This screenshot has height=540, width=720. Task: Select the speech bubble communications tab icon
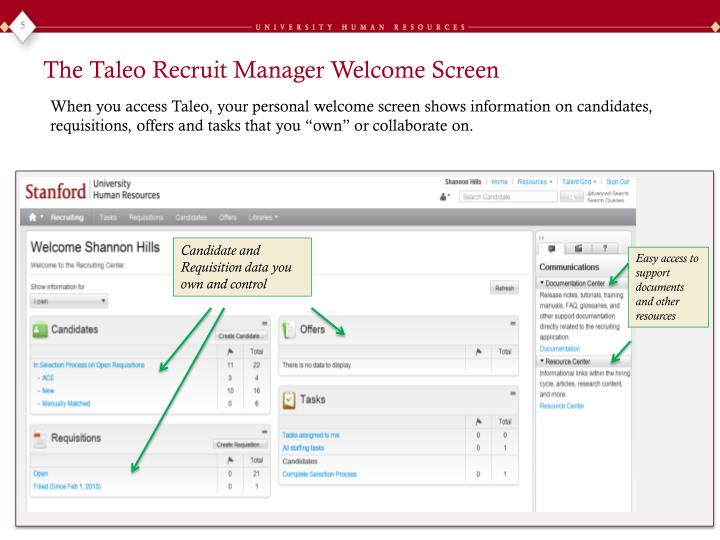[x=552, y=248]
